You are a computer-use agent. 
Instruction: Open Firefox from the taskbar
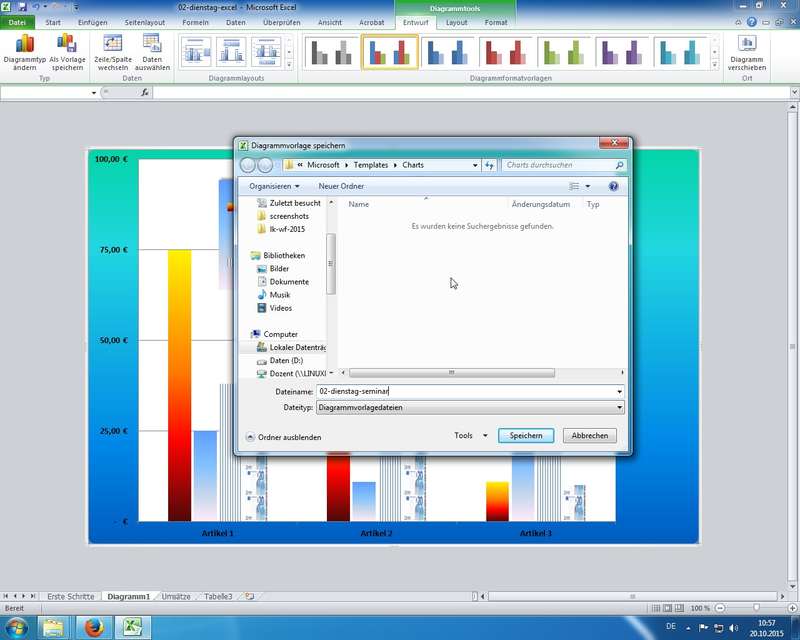[x=94, y=628]
